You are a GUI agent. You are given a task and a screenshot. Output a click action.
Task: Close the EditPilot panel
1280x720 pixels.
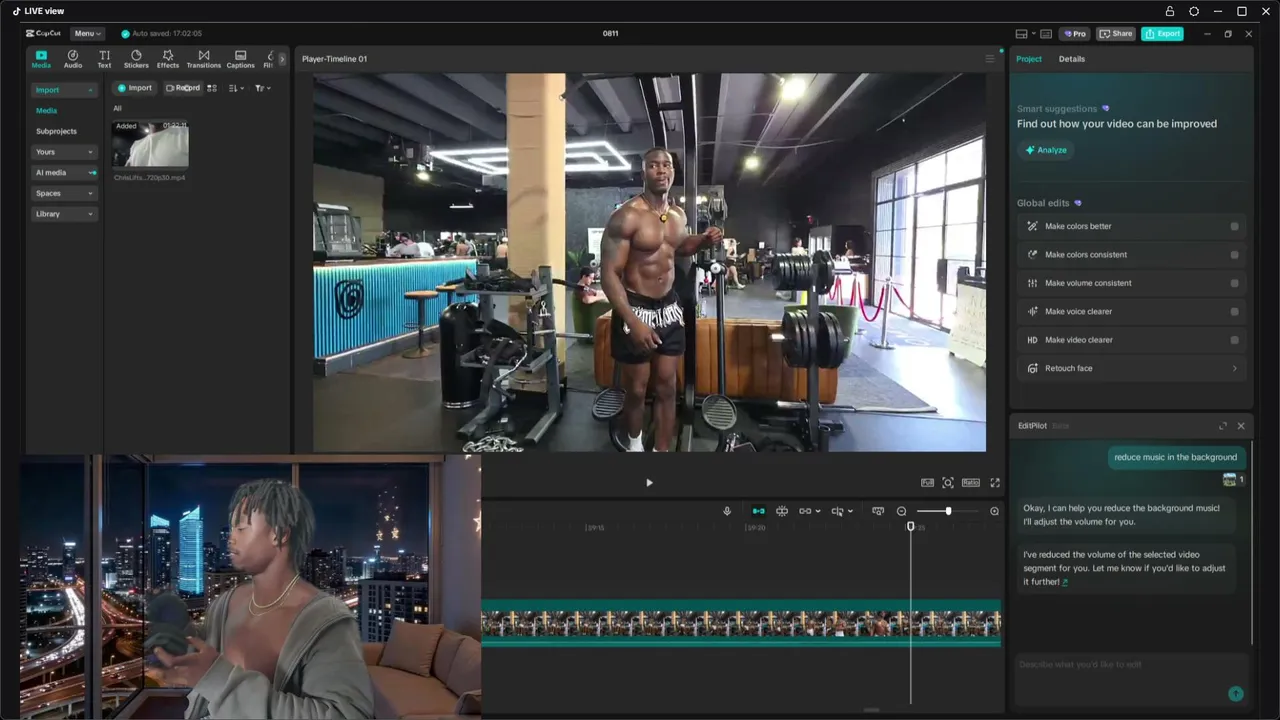tap(1241, 426)
